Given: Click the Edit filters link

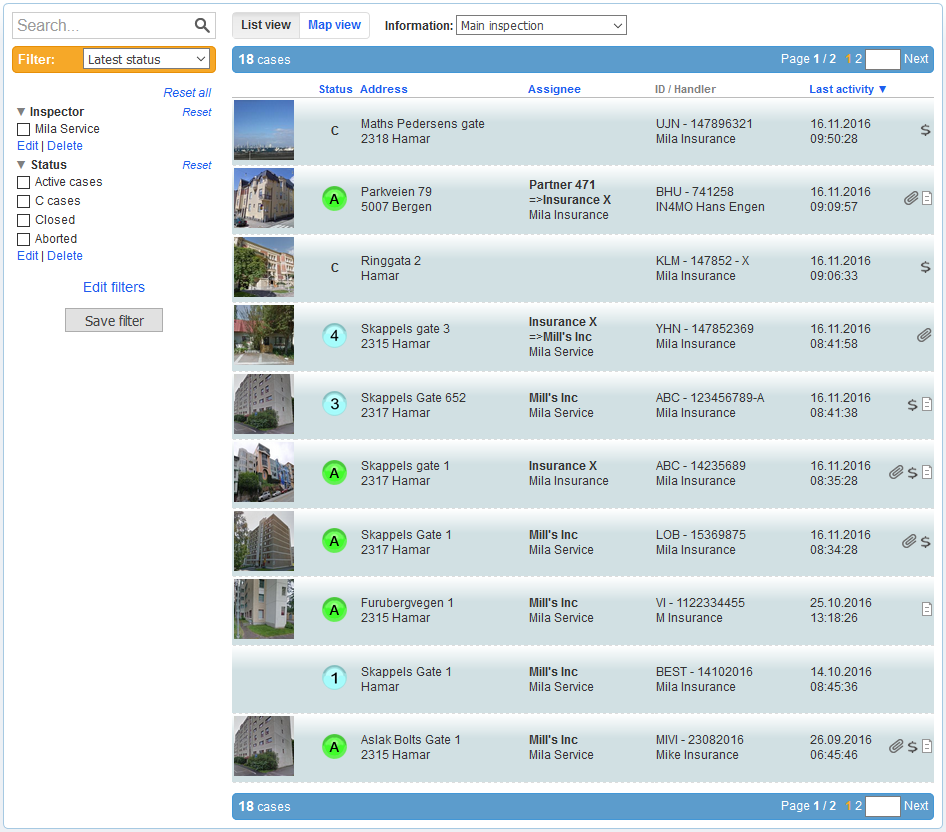Looking at the screenshot, I should click(x=114, y=287).
